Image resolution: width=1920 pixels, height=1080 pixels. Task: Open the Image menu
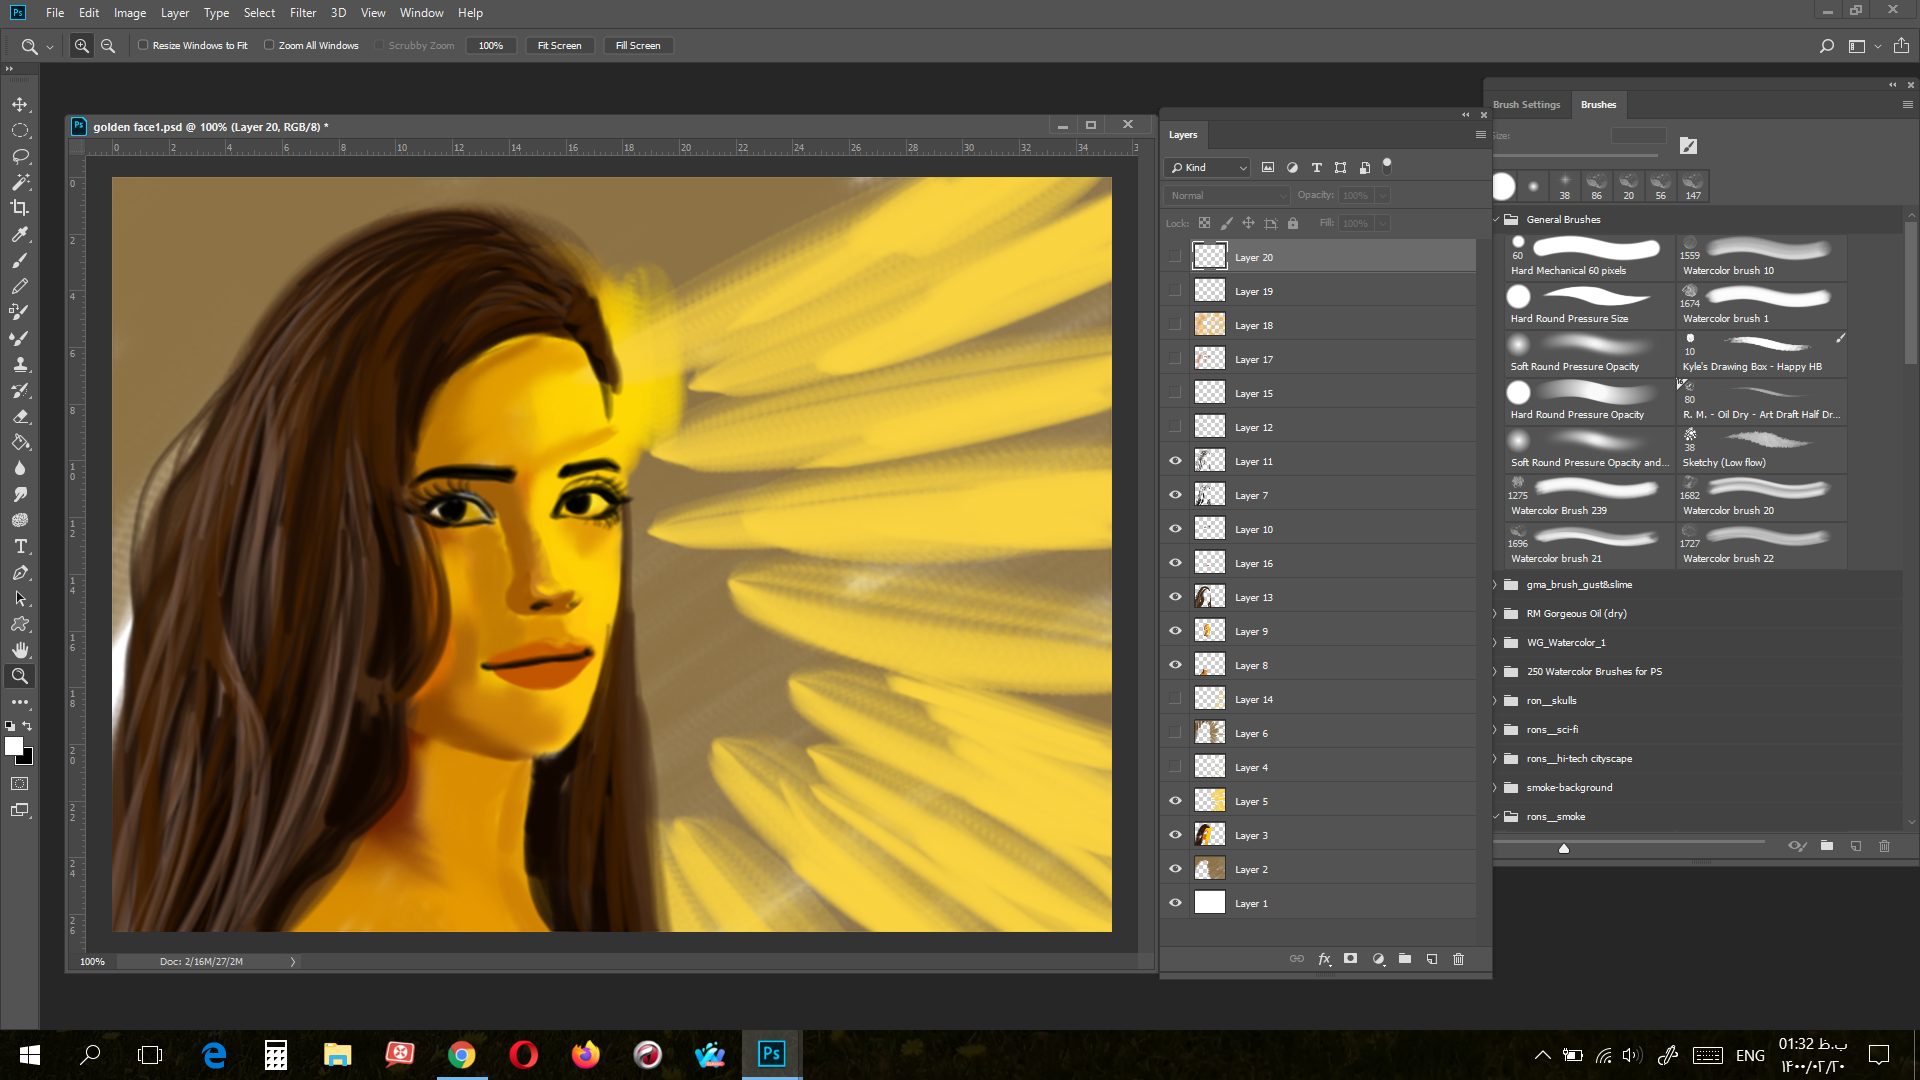click(130, 13)
